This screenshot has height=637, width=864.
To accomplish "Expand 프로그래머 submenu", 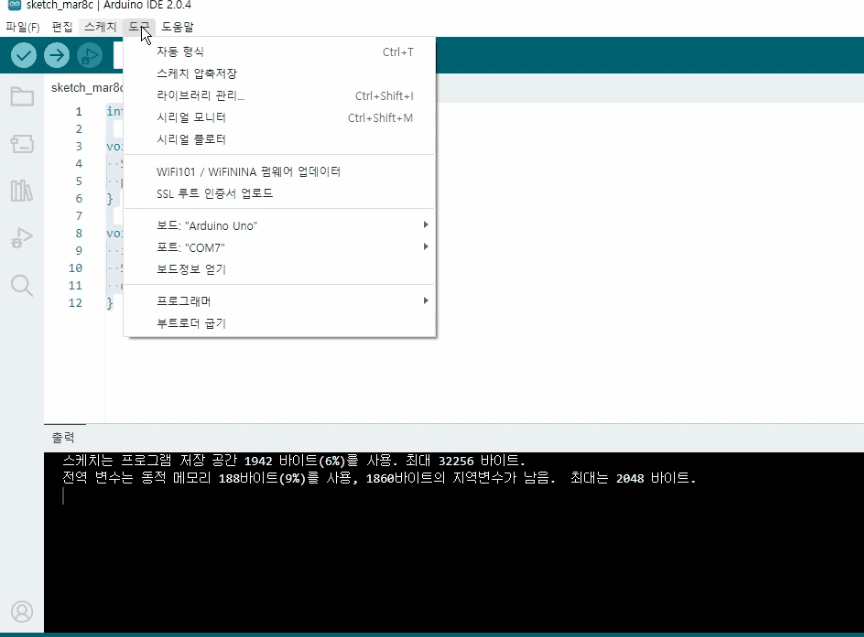I will (280, 301).
